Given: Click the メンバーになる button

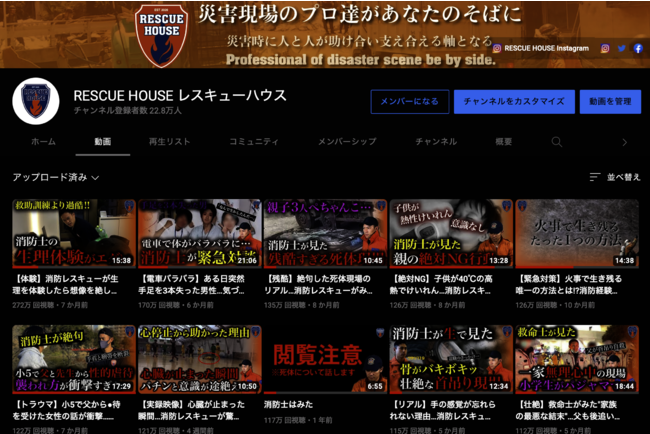Looking at the screenshot, I should click(410, 102).
